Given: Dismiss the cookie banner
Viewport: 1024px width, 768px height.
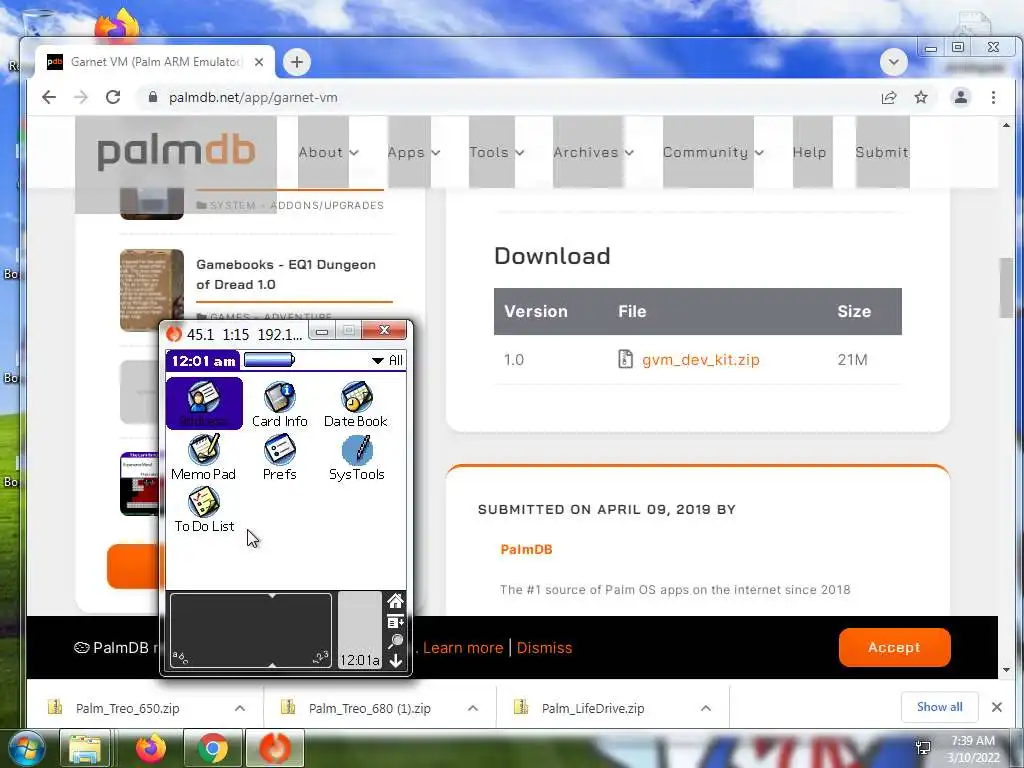Looking at the screenshot, I should click(544, 648).
